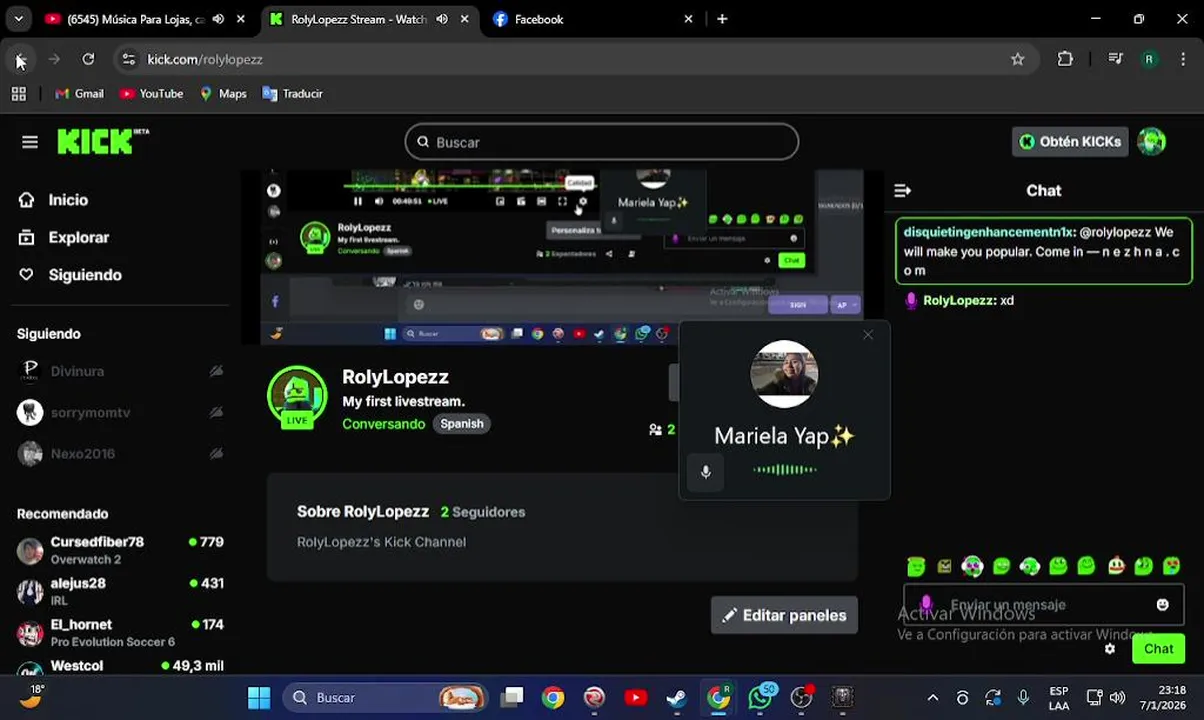The image size is (1204, 720).
Task: Open Steam from the taskbar
Action: pos(677,697)
